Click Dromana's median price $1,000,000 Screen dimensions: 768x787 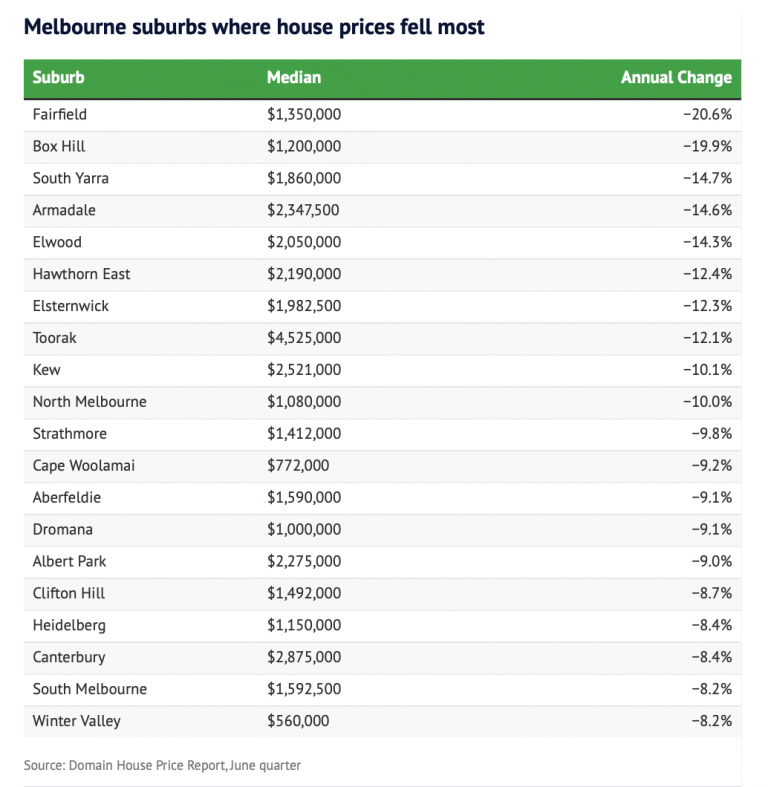tap(304, 530)
